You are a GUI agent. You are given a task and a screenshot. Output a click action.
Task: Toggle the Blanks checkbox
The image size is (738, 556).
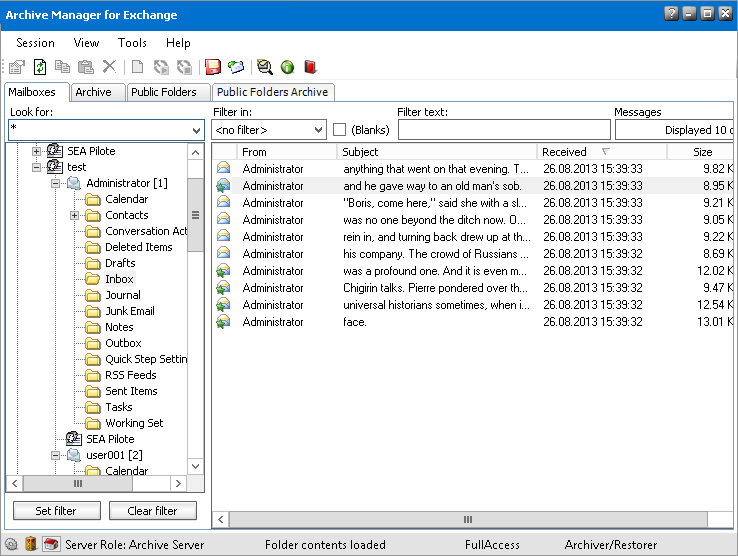click(339, 130)
